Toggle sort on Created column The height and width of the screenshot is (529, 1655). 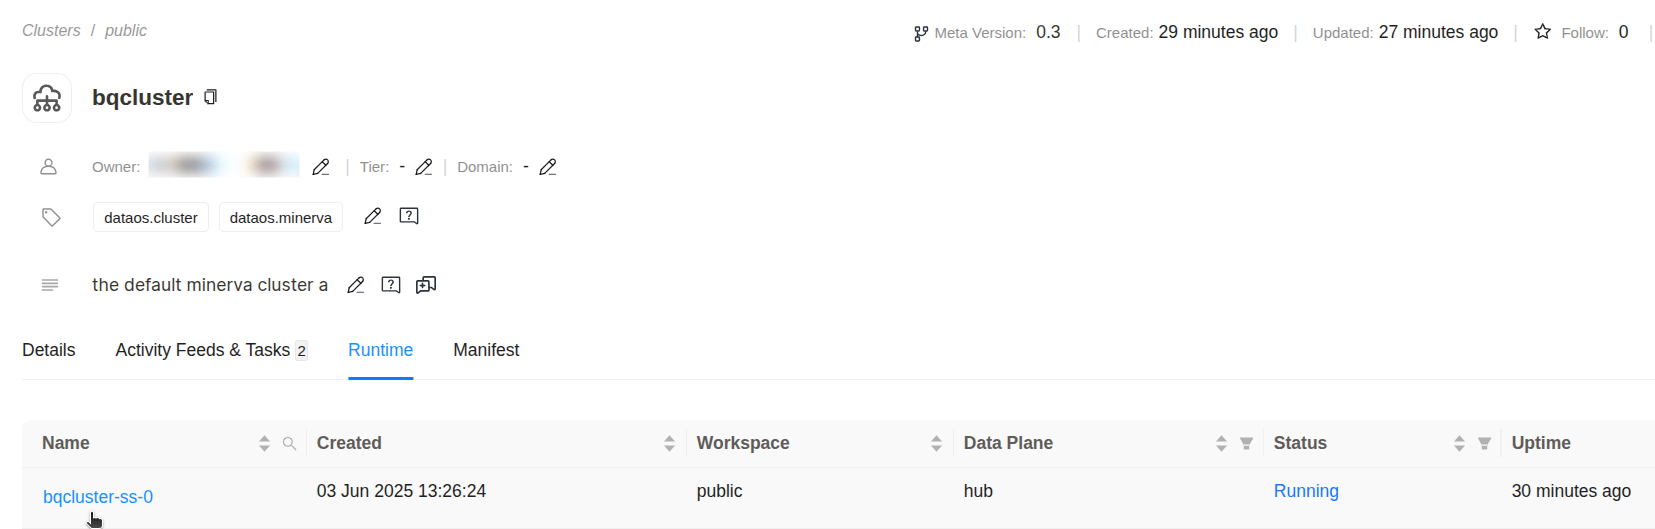669,443
